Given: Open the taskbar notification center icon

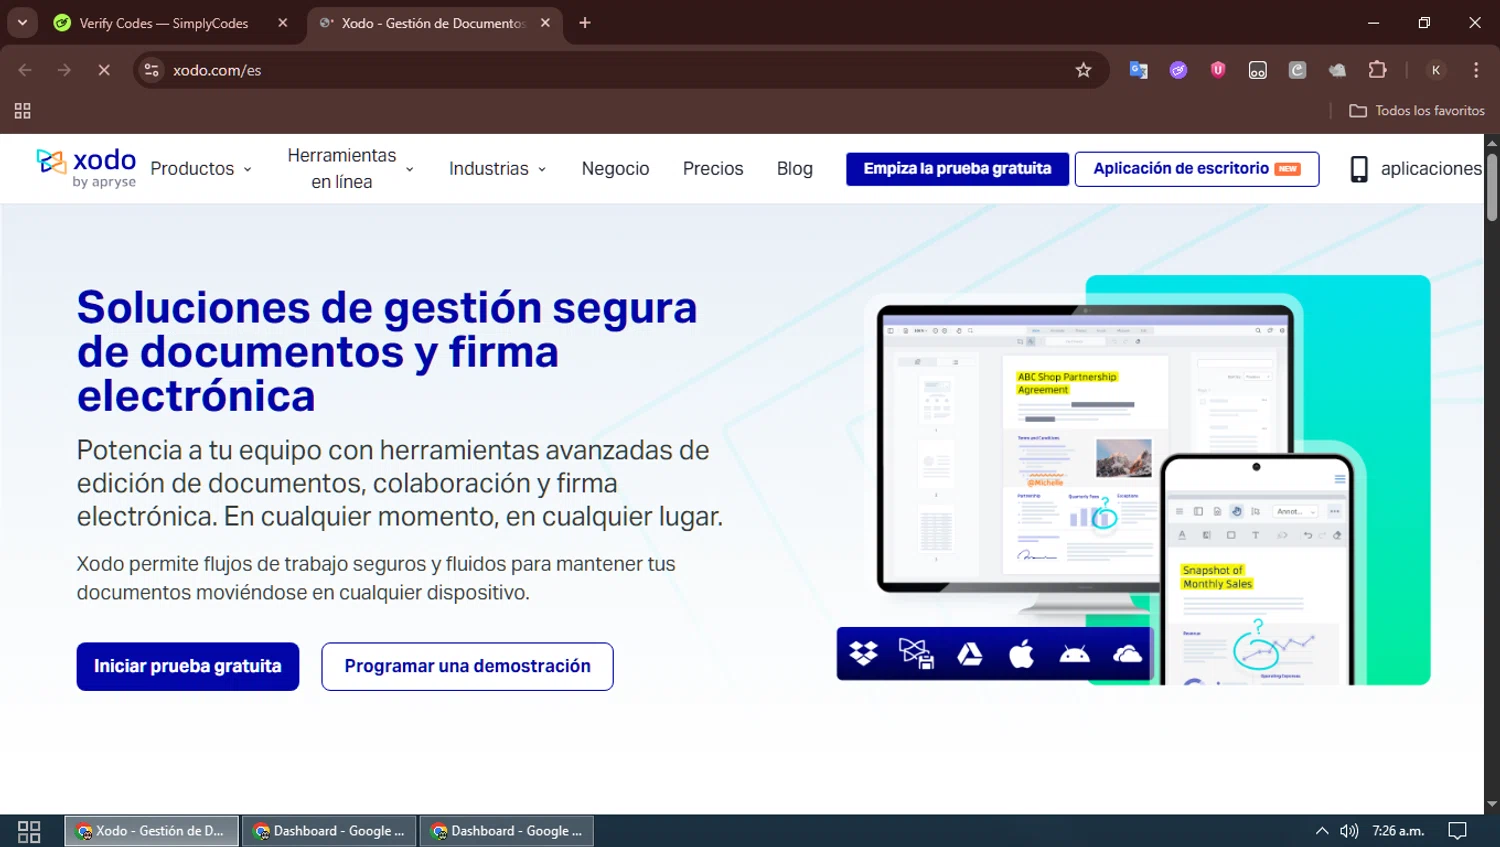Looking at the screenshot, I should pyautogui.click(x=1458, y=831).
